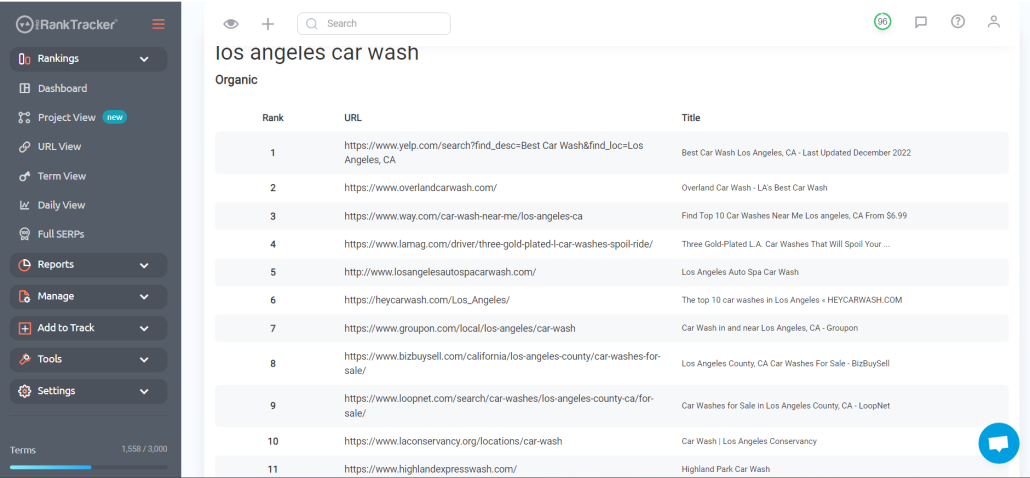Expand the Add to Track chevron
Viewport: 1030px width, 478px height.
pyautogui.click(x=144, y=328)
